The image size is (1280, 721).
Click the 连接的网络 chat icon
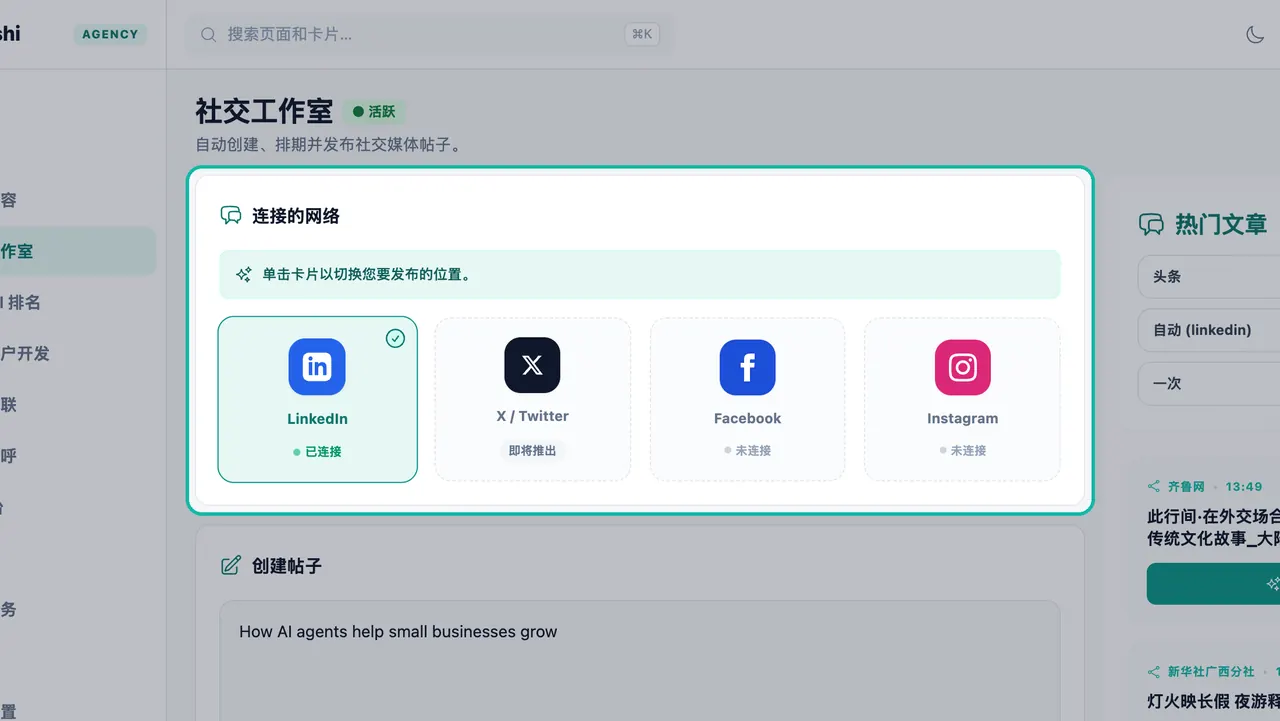click(231, 215)
